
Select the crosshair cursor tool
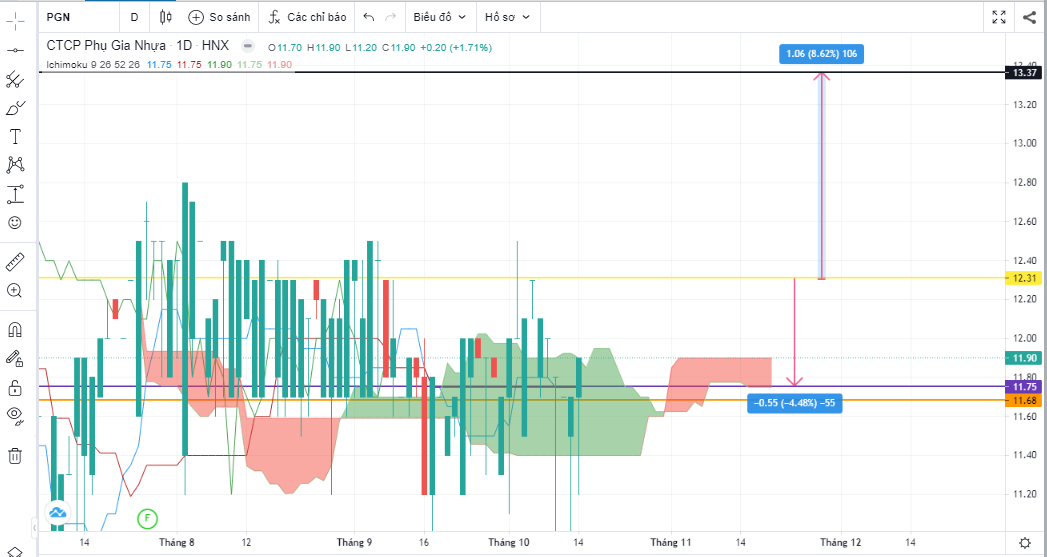pos(15,18)
